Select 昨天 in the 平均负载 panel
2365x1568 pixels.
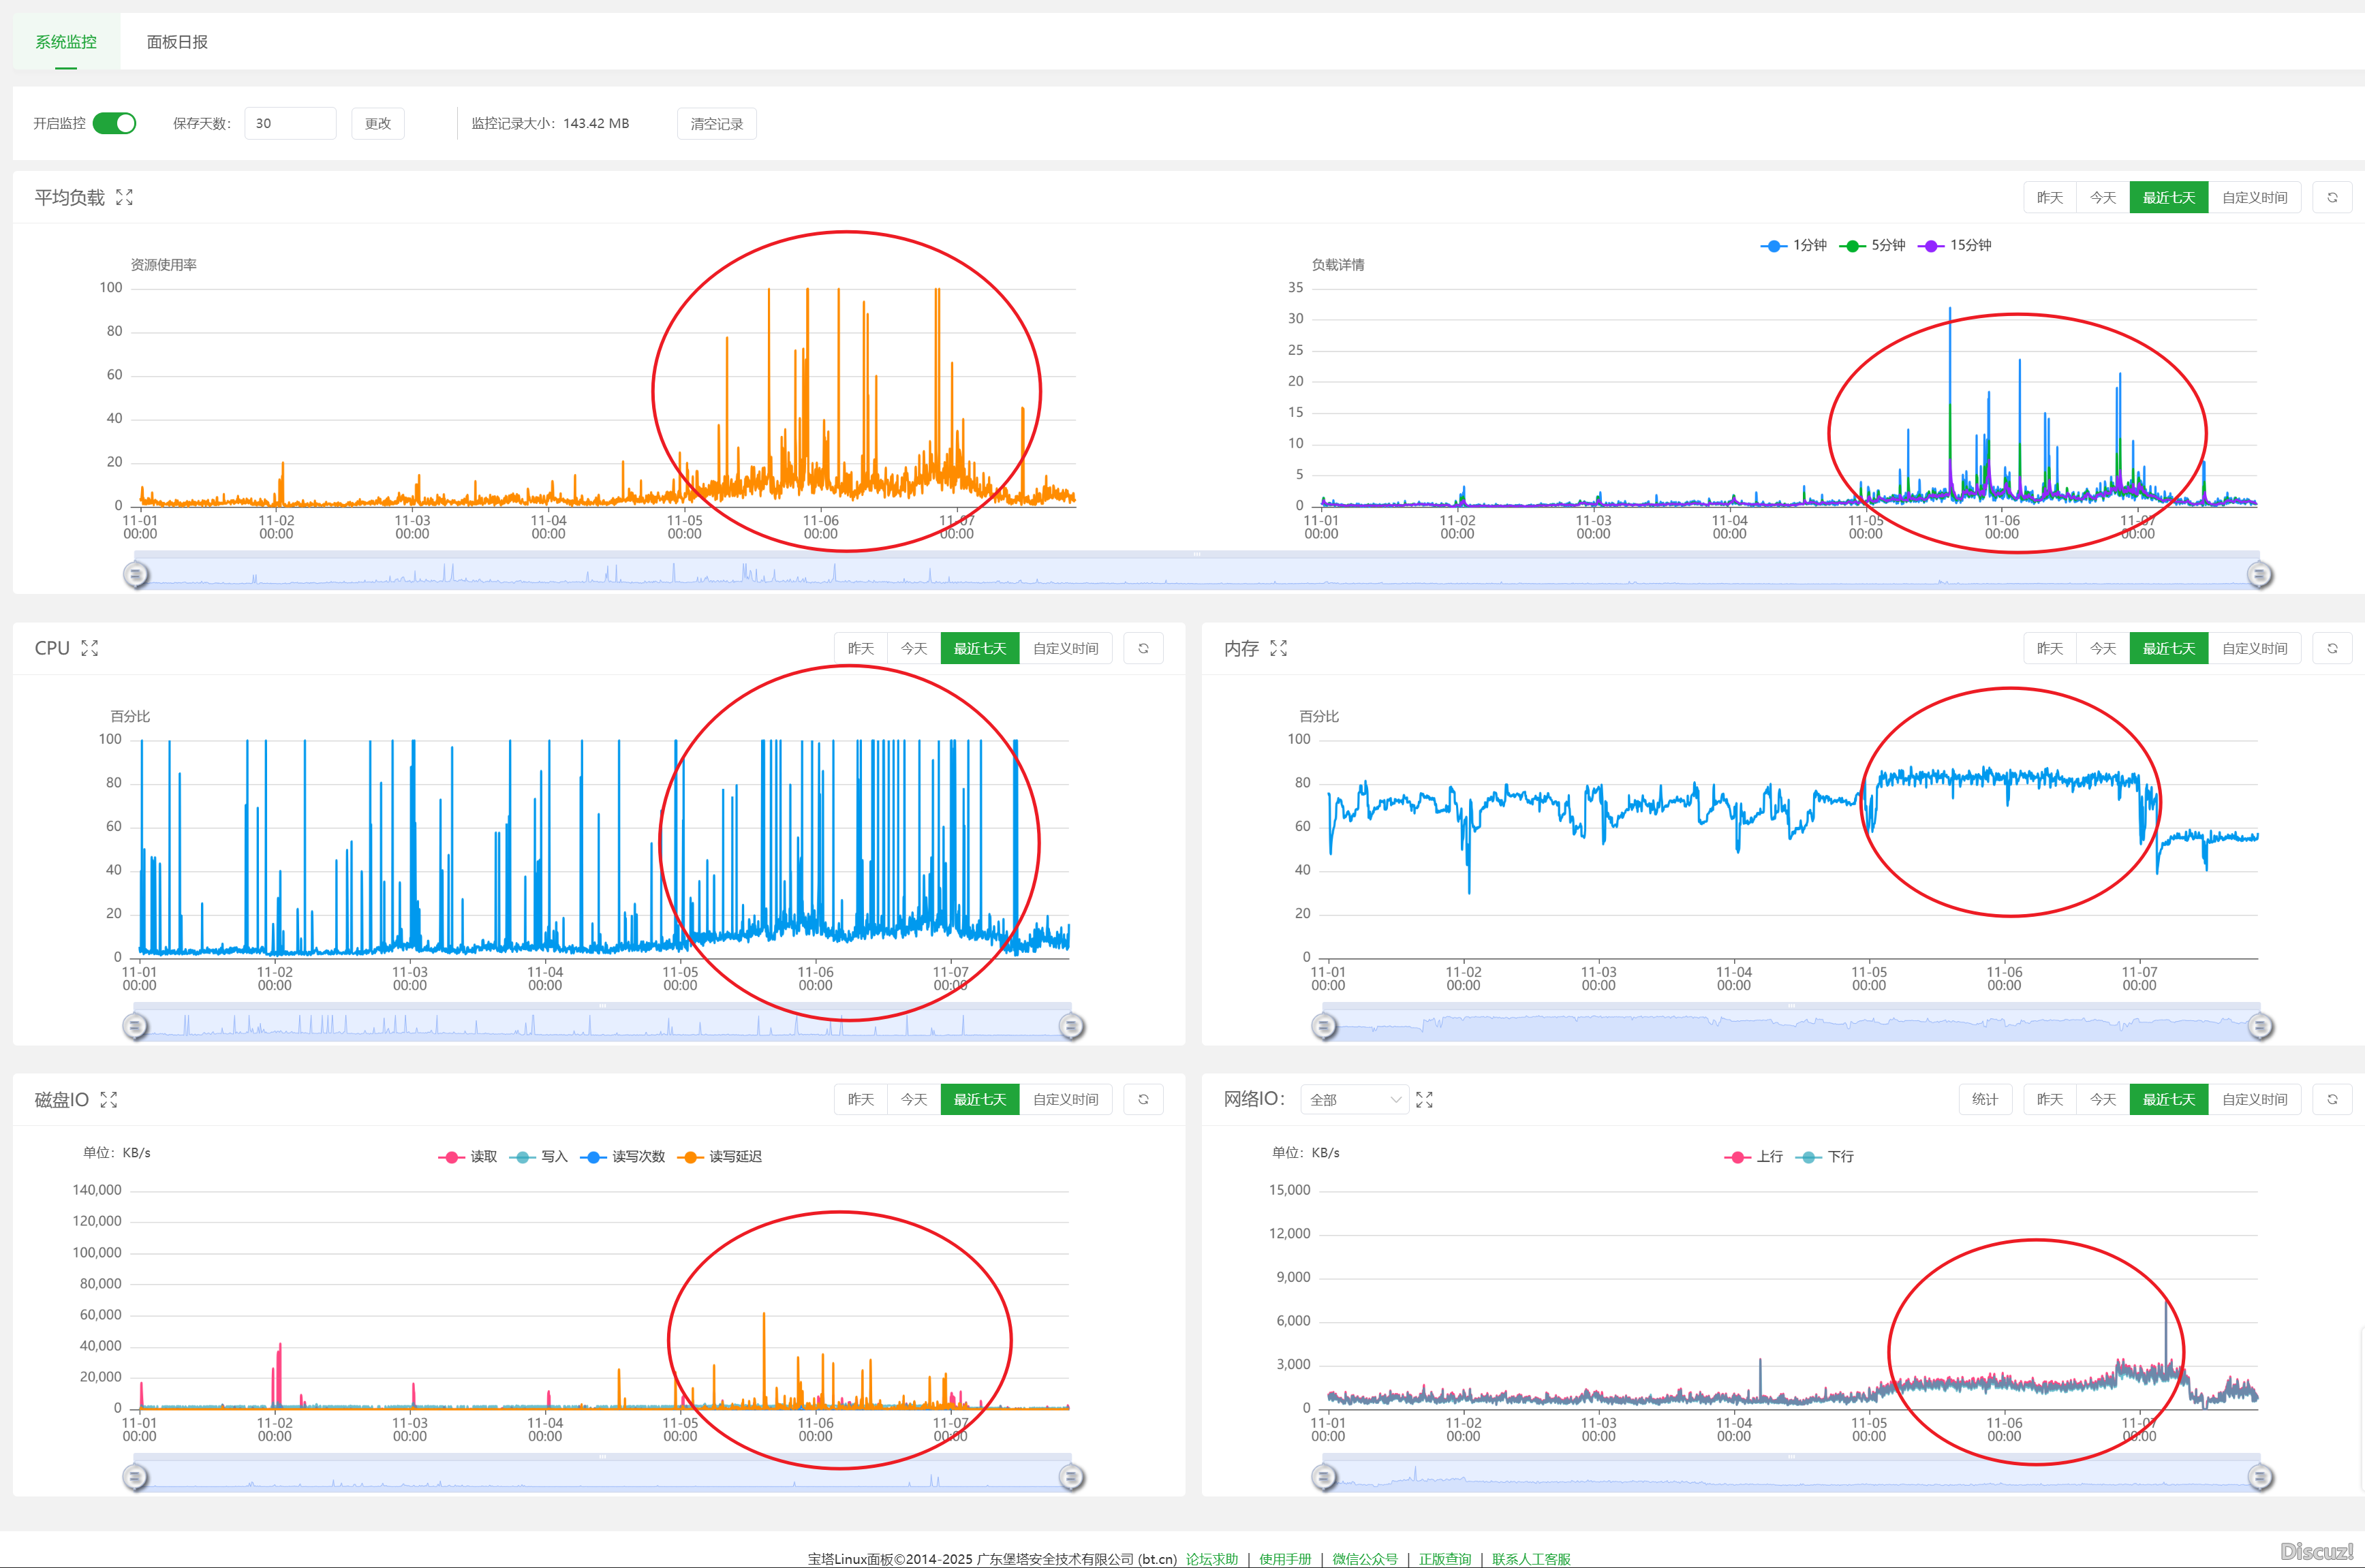click(2049, 197)
